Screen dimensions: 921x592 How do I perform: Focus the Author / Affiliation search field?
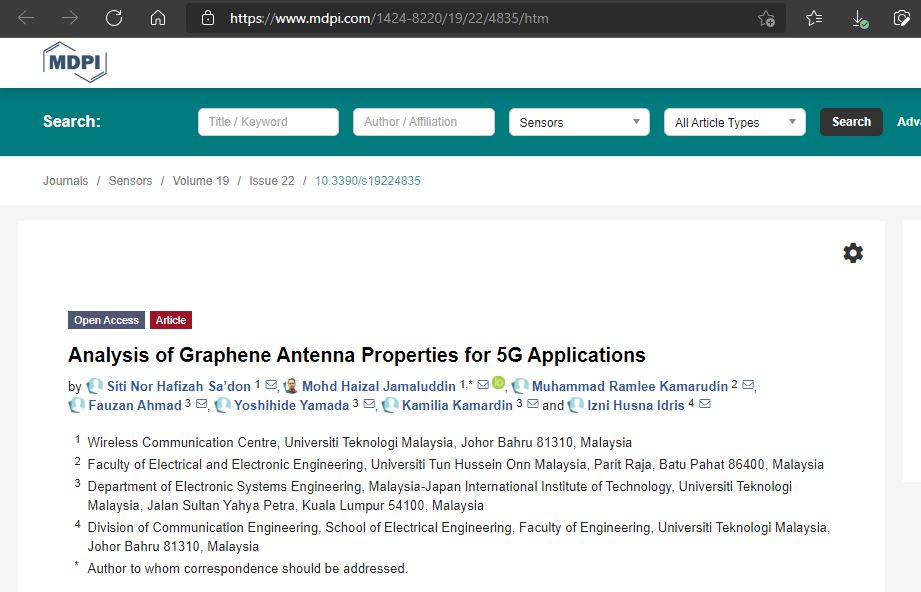423,122
